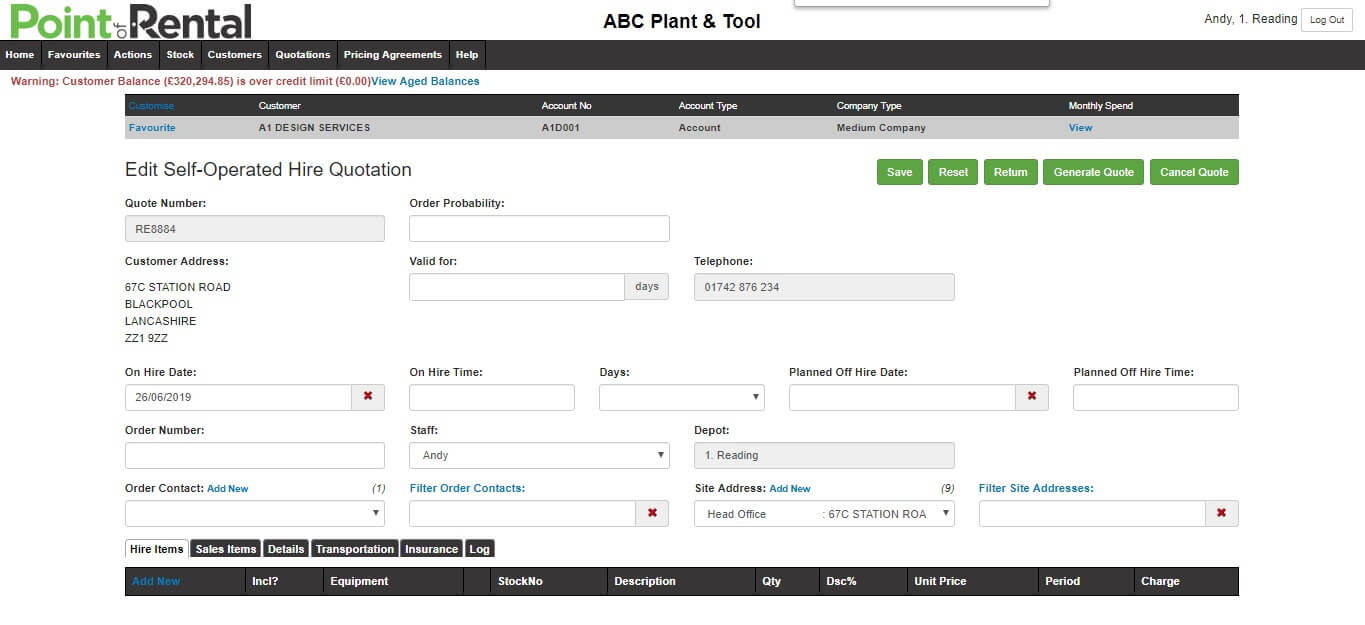Screen dimensions: 1365x625
Task: Click the View link under Monthly Spend
Action: (1081, 128)
